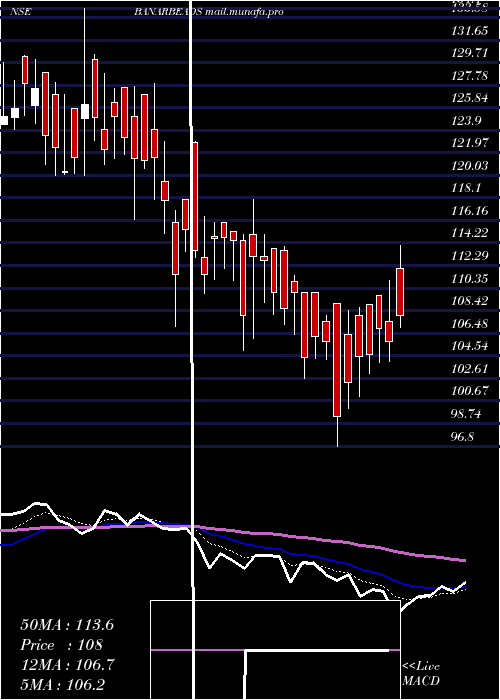
Task: Click the 100.67 price axis label
Action: tap(469, 391)
